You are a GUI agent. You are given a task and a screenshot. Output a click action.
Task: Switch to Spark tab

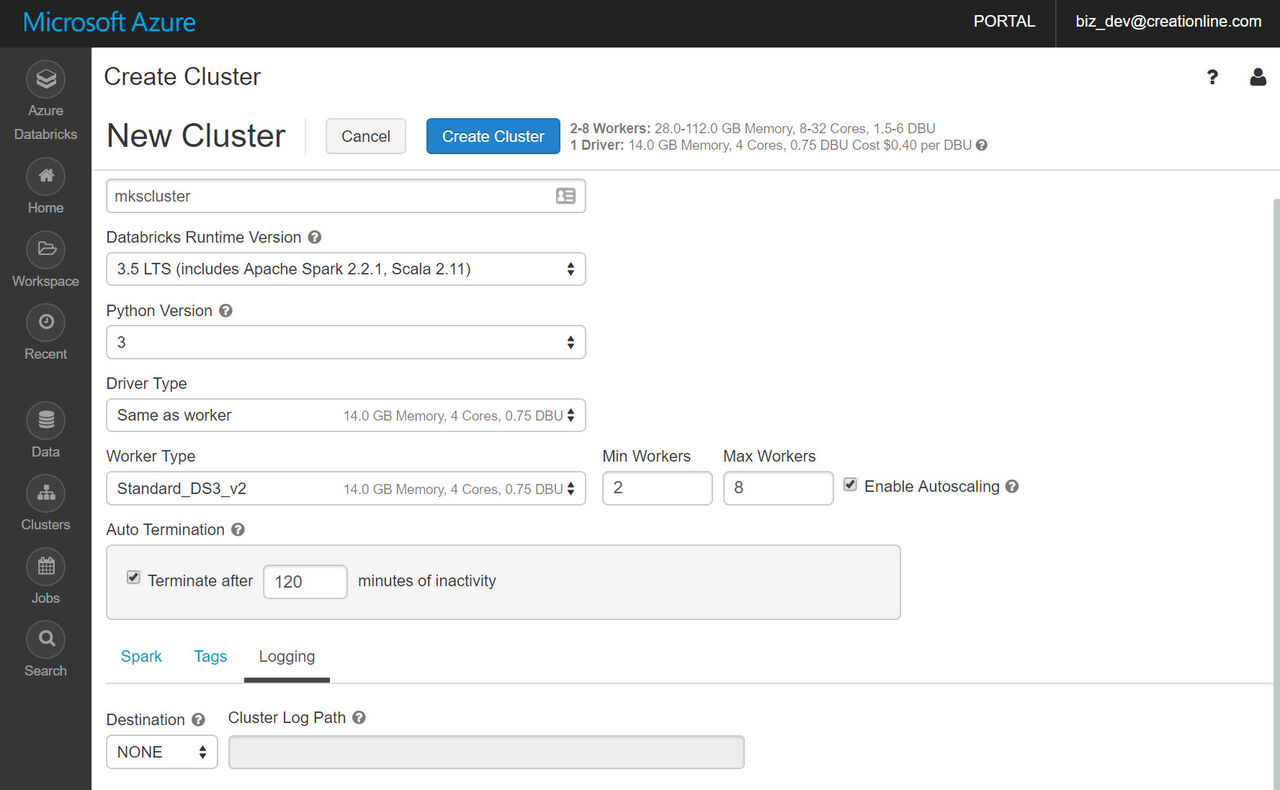click(x=141, y=657)
